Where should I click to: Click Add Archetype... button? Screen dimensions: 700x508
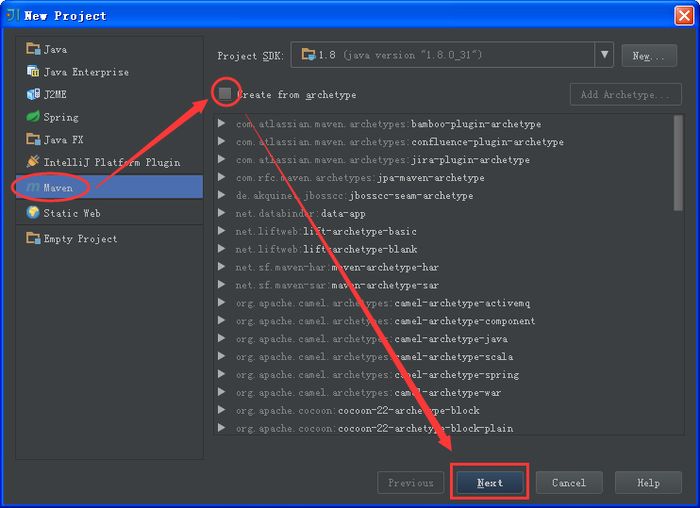(625, 94)
